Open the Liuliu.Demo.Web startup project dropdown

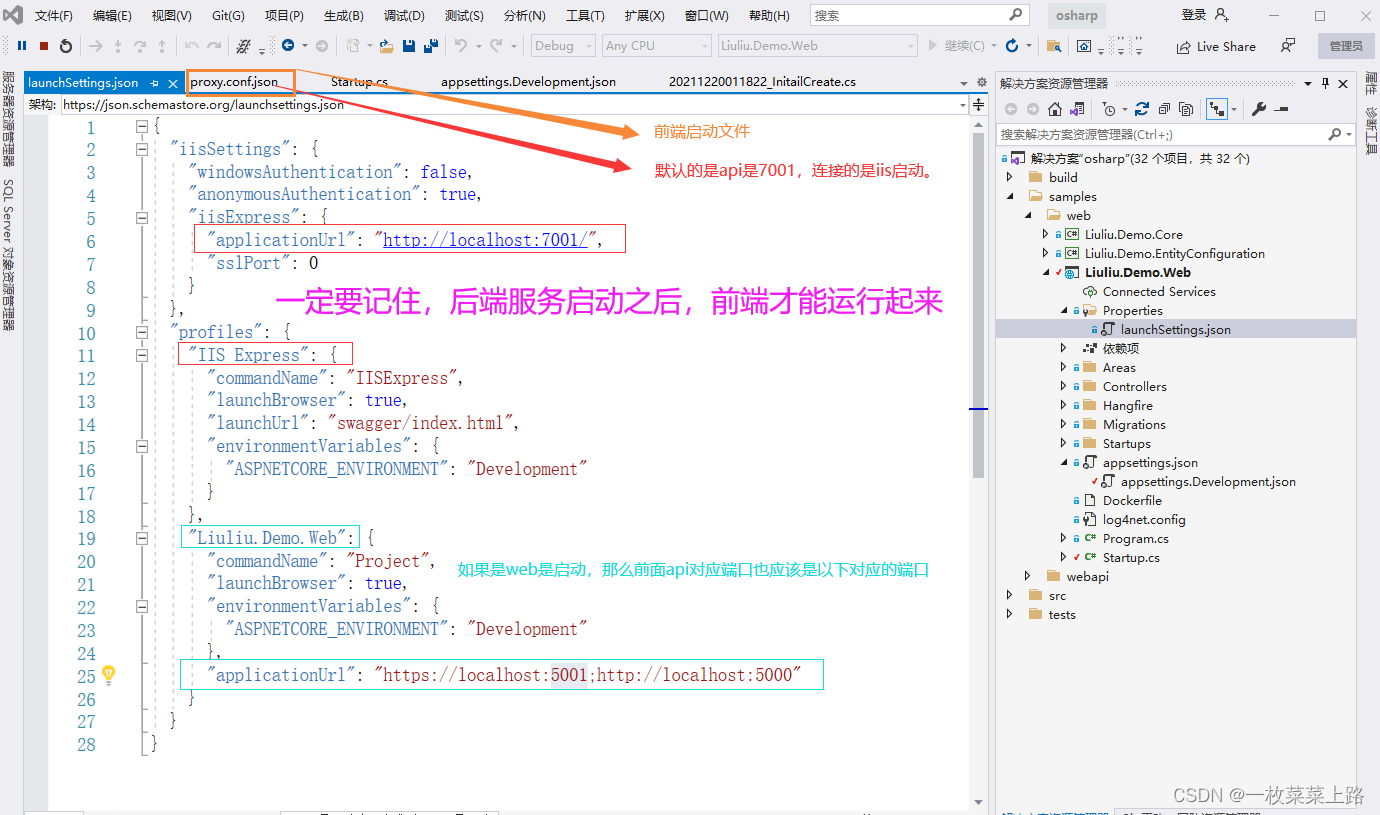(817, 46)
